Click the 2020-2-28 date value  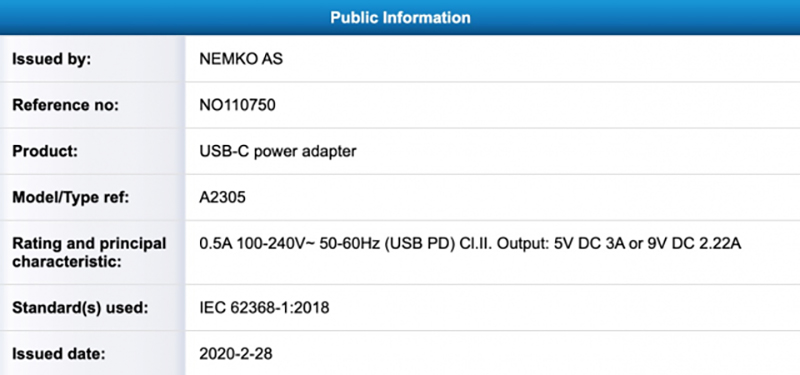(236, 354)
